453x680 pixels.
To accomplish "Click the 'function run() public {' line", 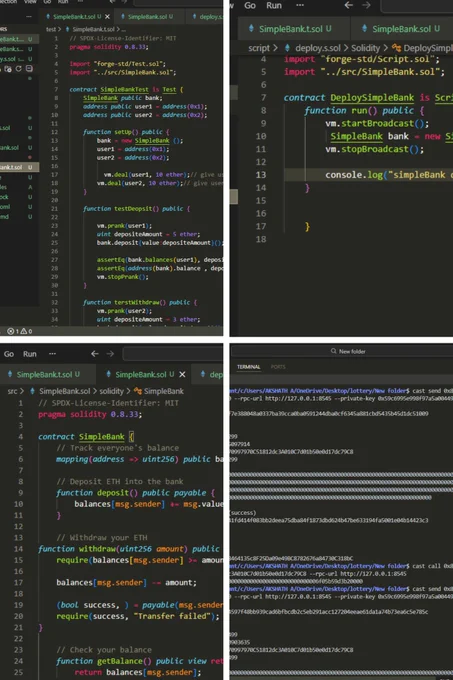I will point(364,111).
